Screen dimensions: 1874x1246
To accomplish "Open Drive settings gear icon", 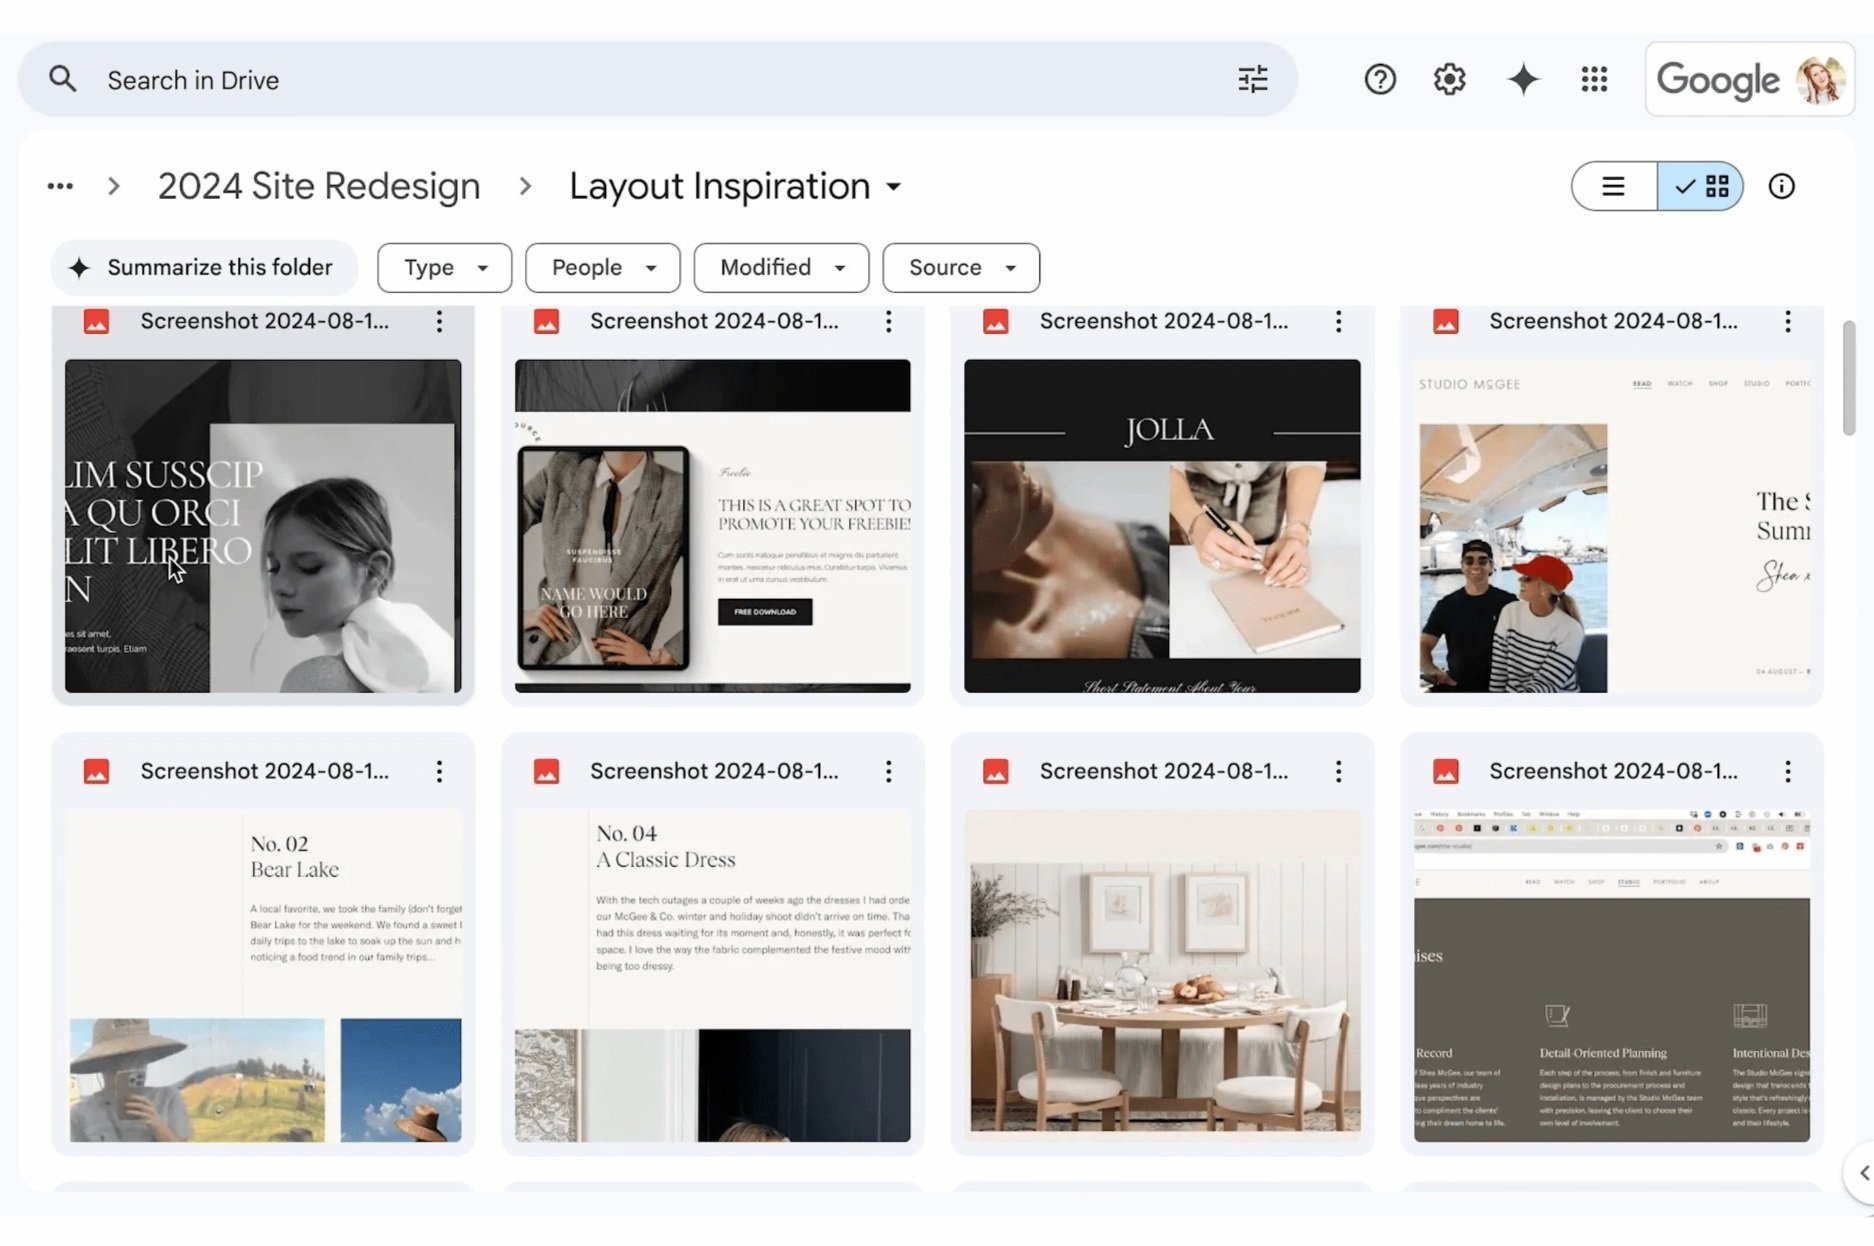I will tap(1449, 79).
